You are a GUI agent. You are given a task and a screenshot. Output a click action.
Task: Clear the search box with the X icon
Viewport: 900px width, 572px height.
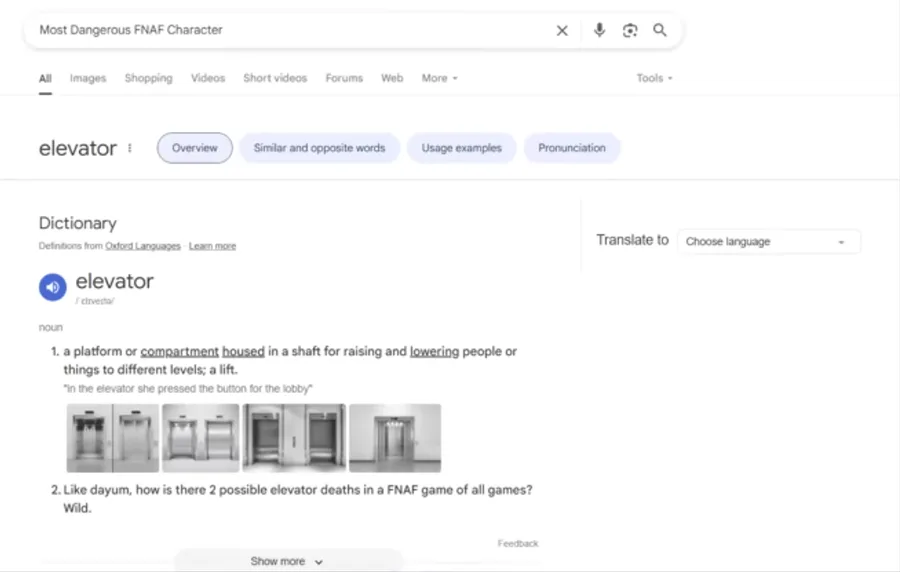point(562,30)
